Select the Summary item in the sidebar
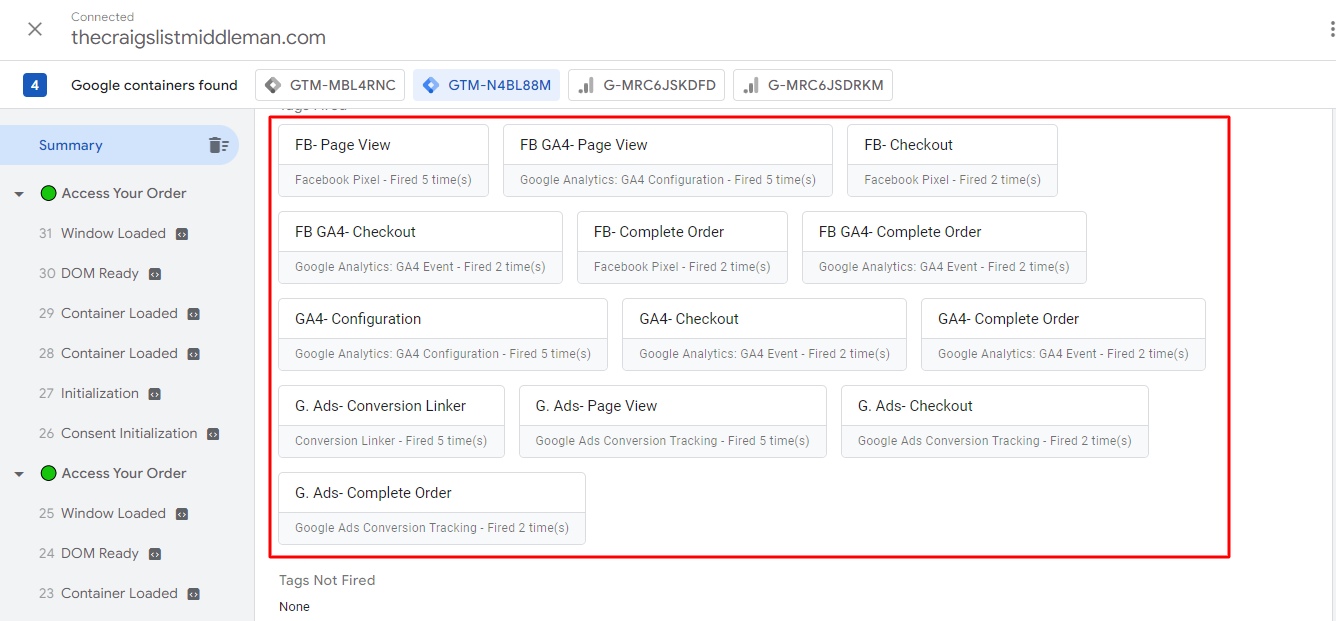 coord(71,145)
